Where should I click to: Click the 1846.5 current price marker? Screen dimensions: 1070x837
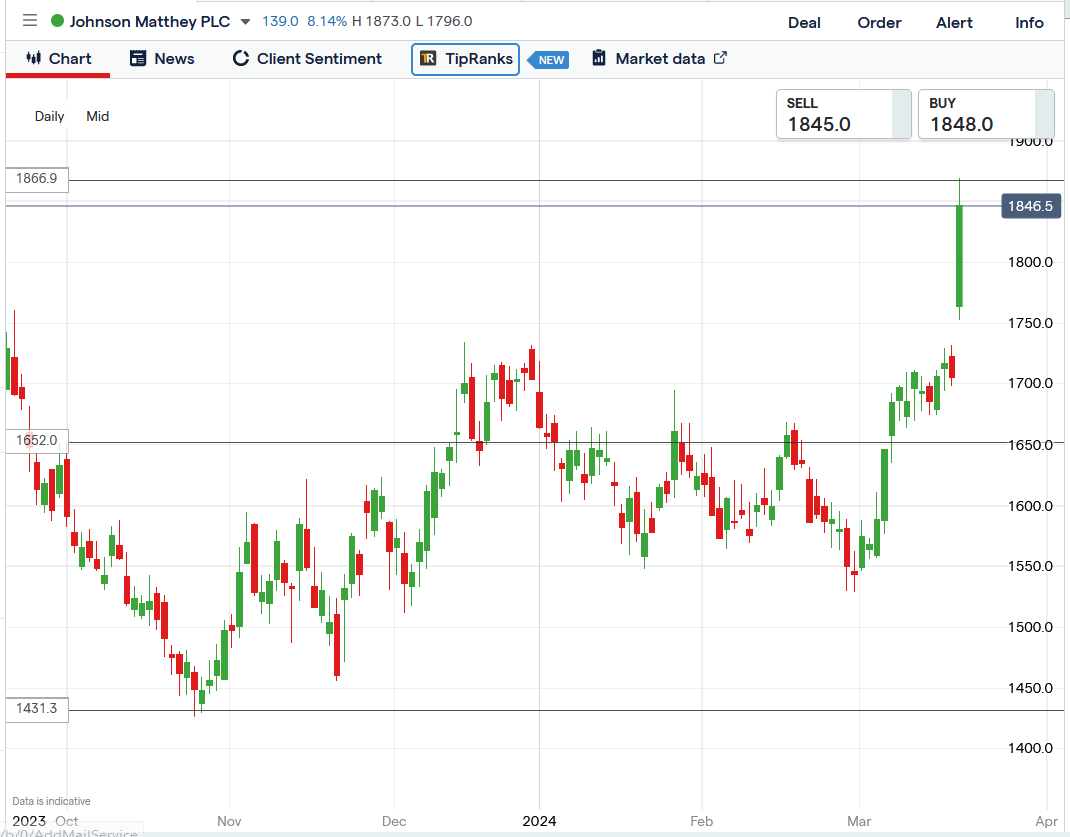click(1030, 206)
